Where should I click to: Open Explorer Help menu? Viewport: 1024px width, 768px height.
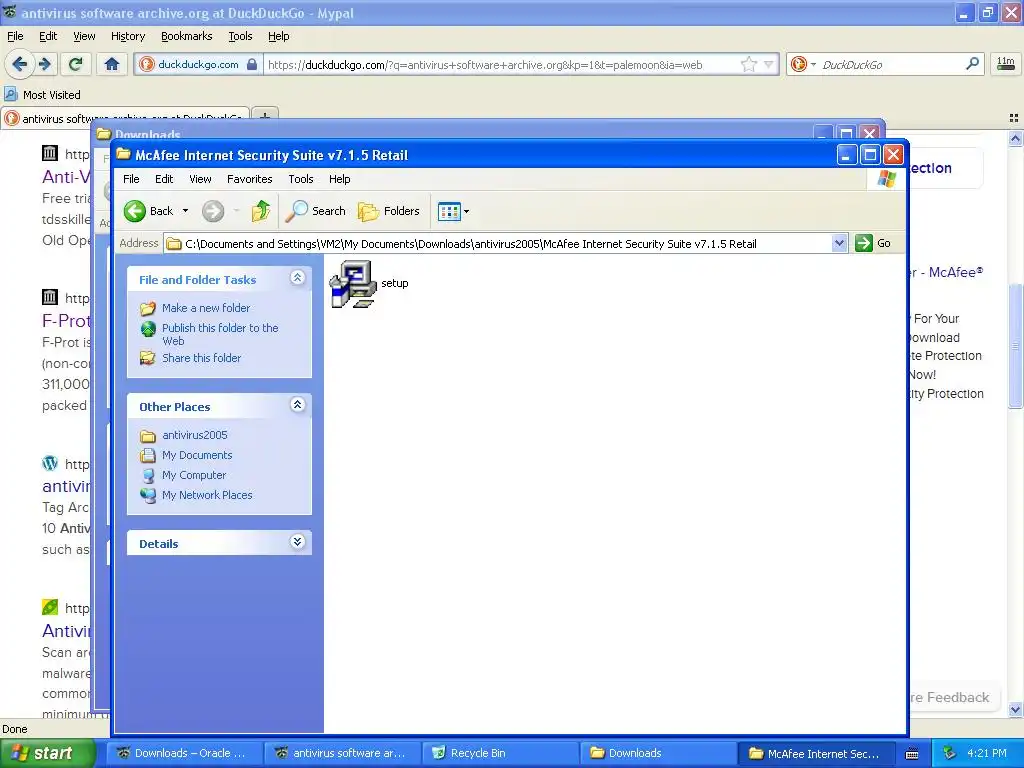point(339,179)
